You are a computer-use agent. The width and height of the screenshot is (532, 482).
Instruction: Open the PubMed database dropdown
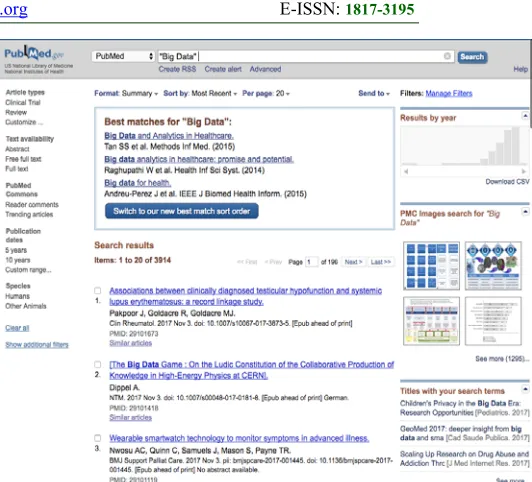[x=124, y=56]
